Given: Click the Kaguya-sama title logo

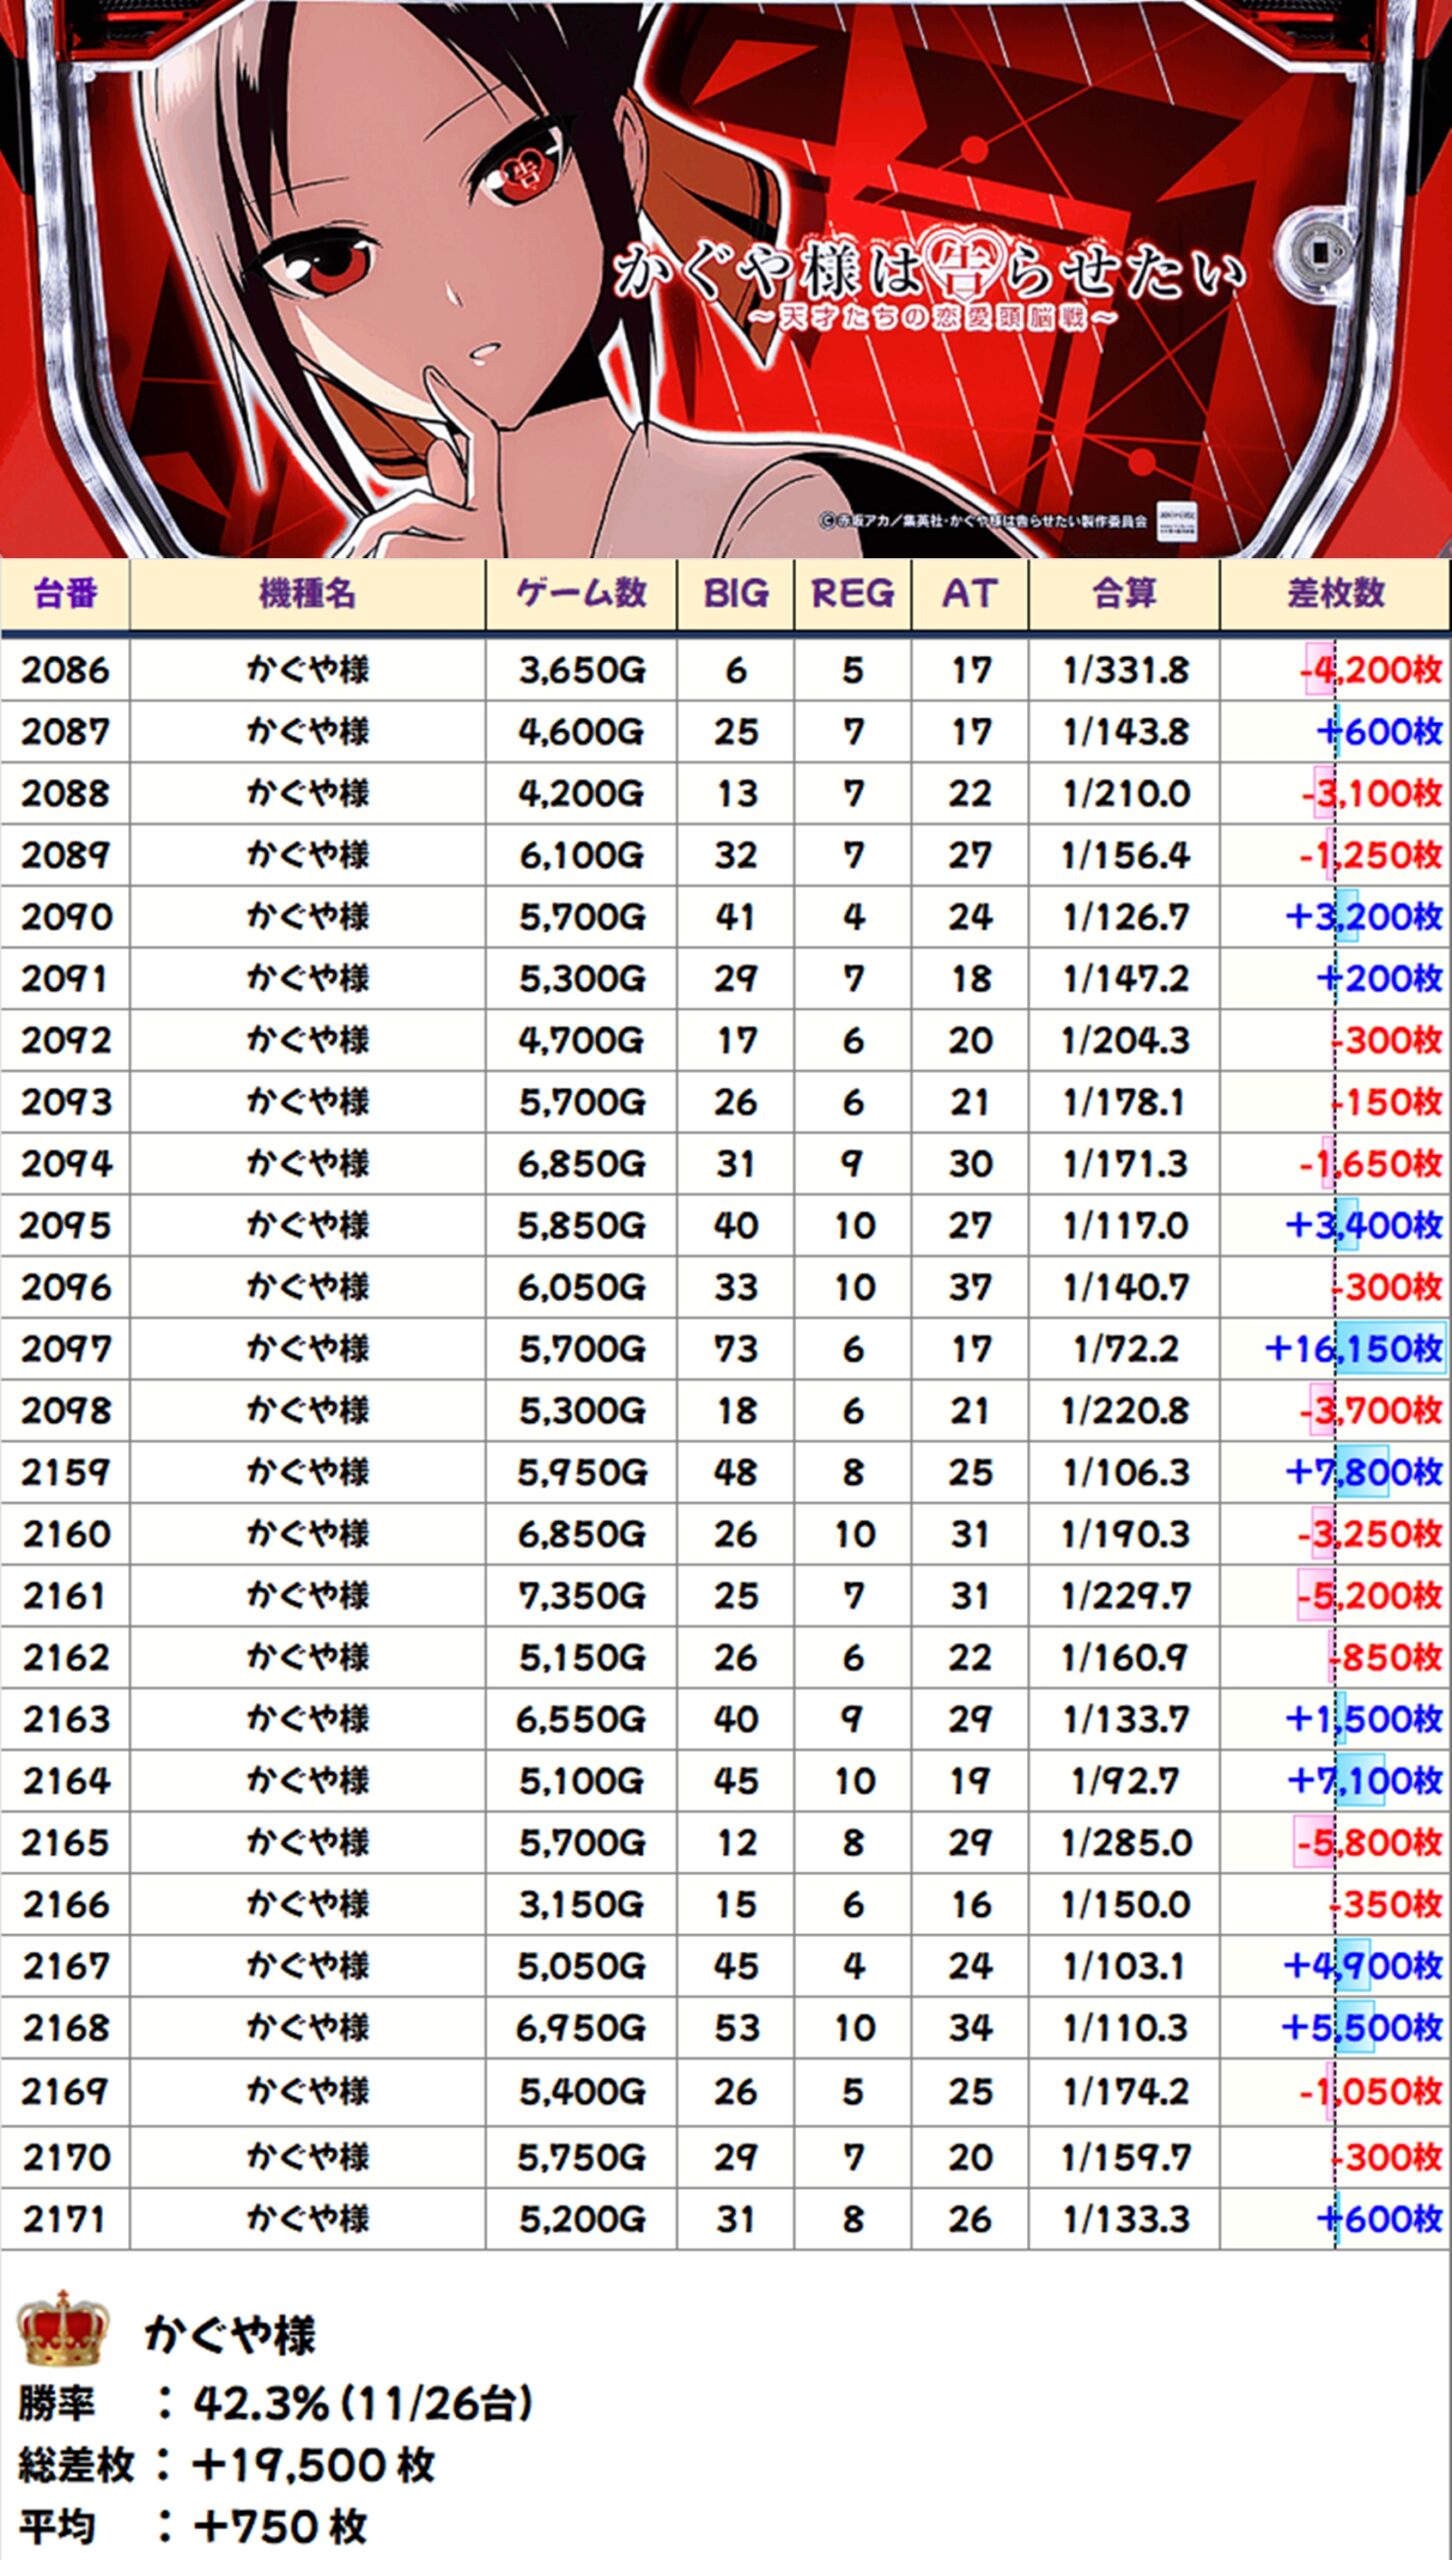Looking at the screenshot, I should click(930, 283).
